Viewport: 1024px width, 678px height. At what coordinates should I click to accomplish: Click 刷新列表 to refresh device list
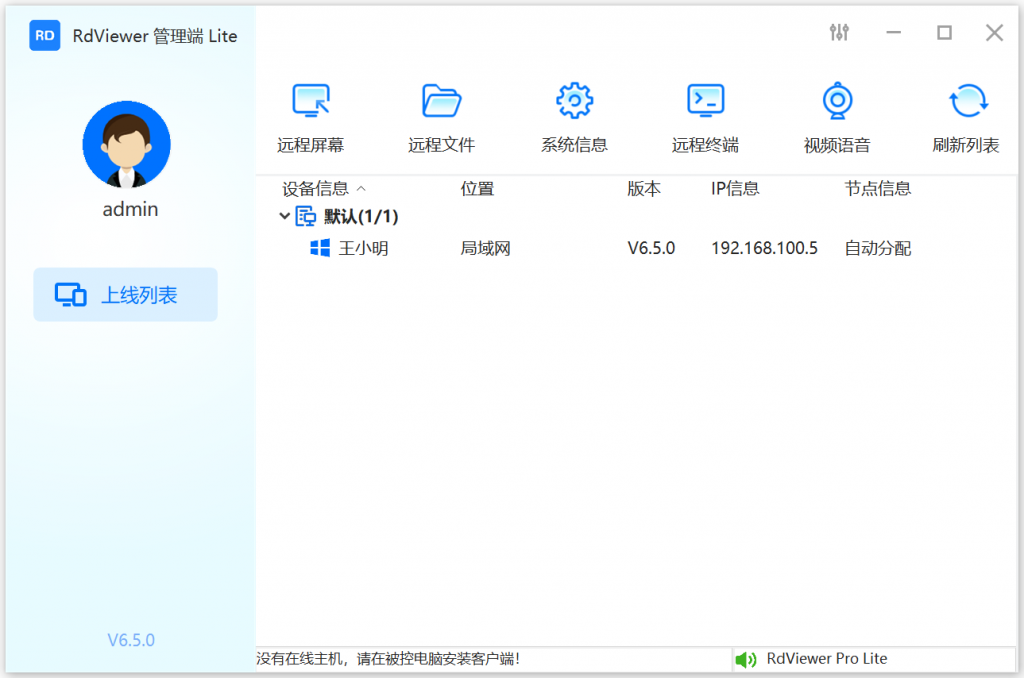966,115
